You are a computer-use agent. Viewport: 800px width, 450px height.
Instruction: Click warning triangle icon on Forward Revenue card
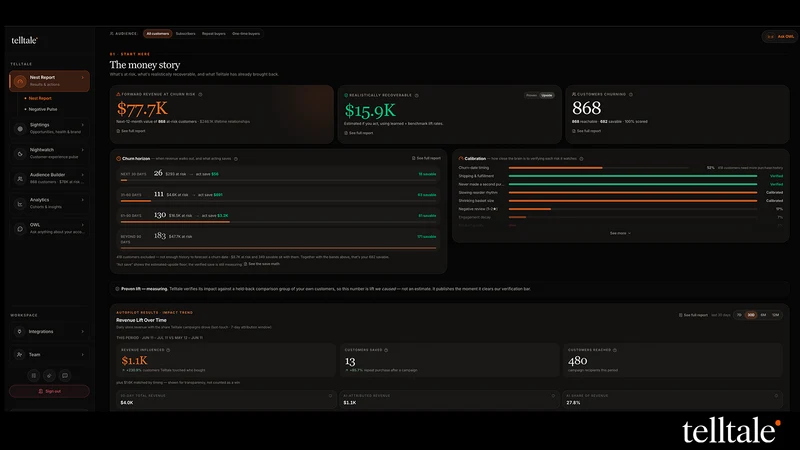118,94
